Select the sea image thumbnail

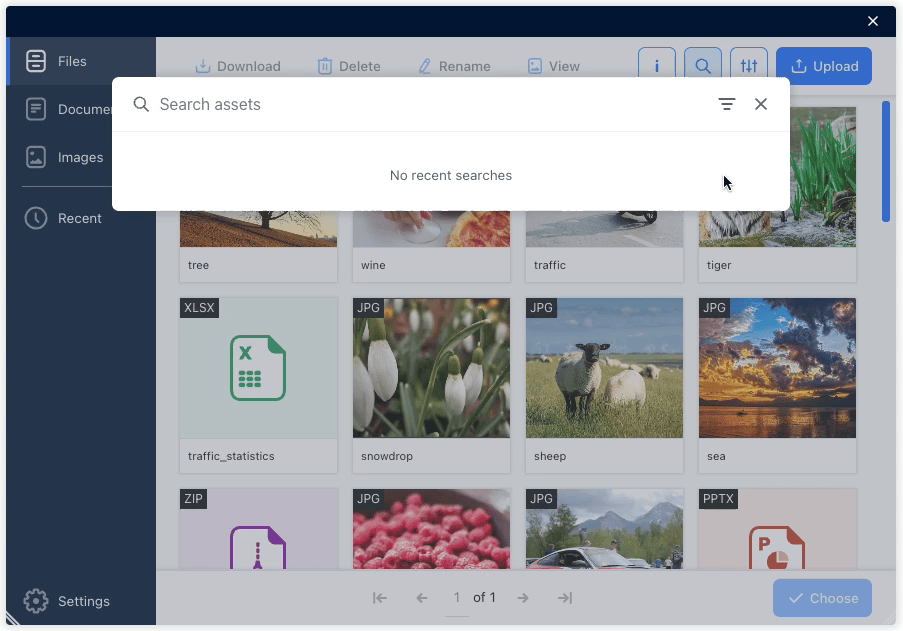coord(777,368)
